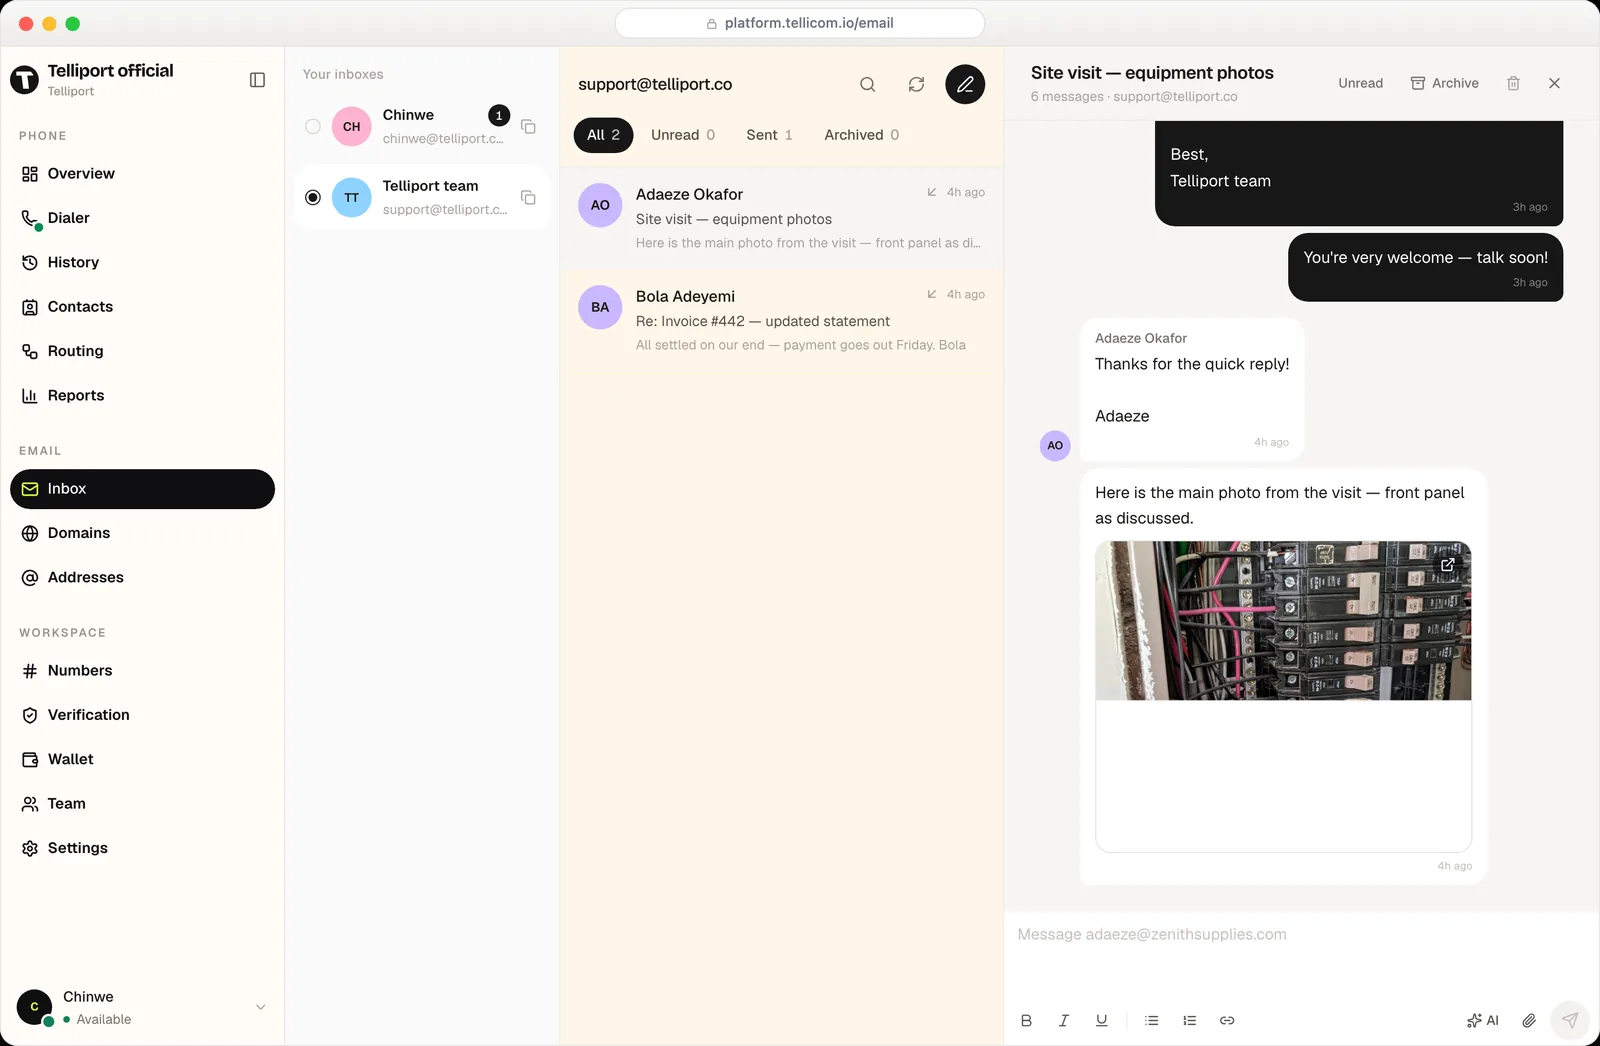Viewport: 1600px width, 1046px height.
Task: Open the AI writing assistant menu
Action: 1483,1020
